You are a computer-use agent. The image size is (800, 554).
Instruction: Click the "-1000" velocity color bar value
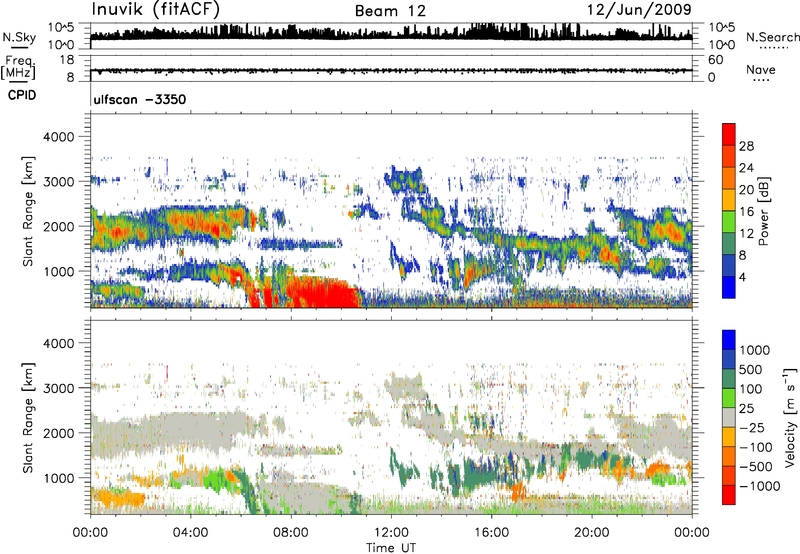759,486
